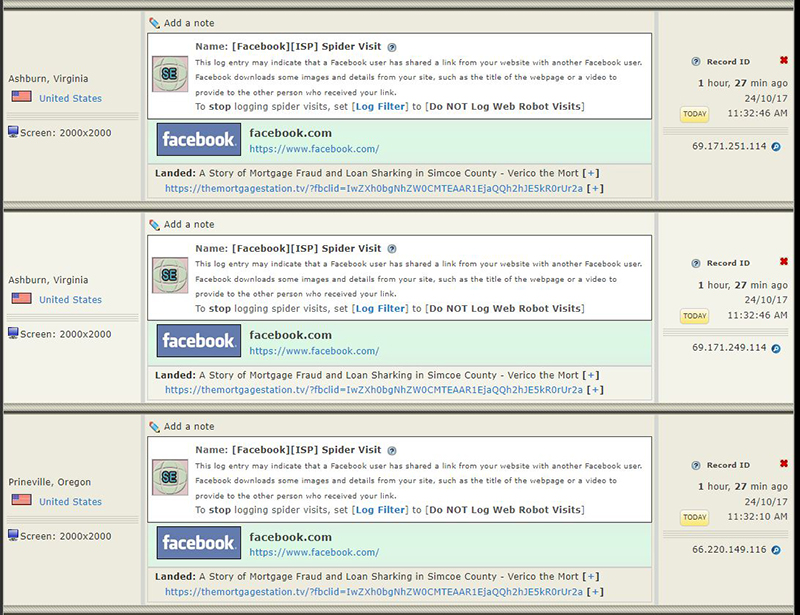Image resolution: width=800 pixels, height=615 pixels.
Task: Select IP address text 66.220.149.116
Action: point(729,550)
